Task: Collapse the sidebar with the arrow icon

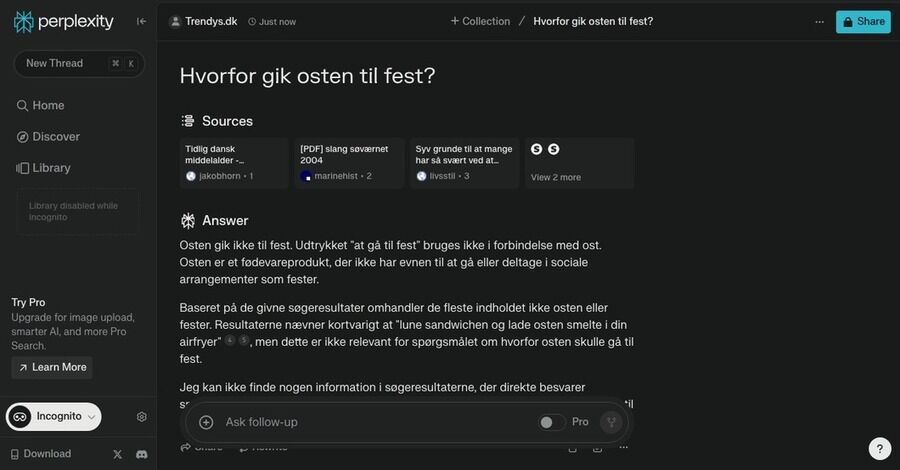Action: click(141, 21)
